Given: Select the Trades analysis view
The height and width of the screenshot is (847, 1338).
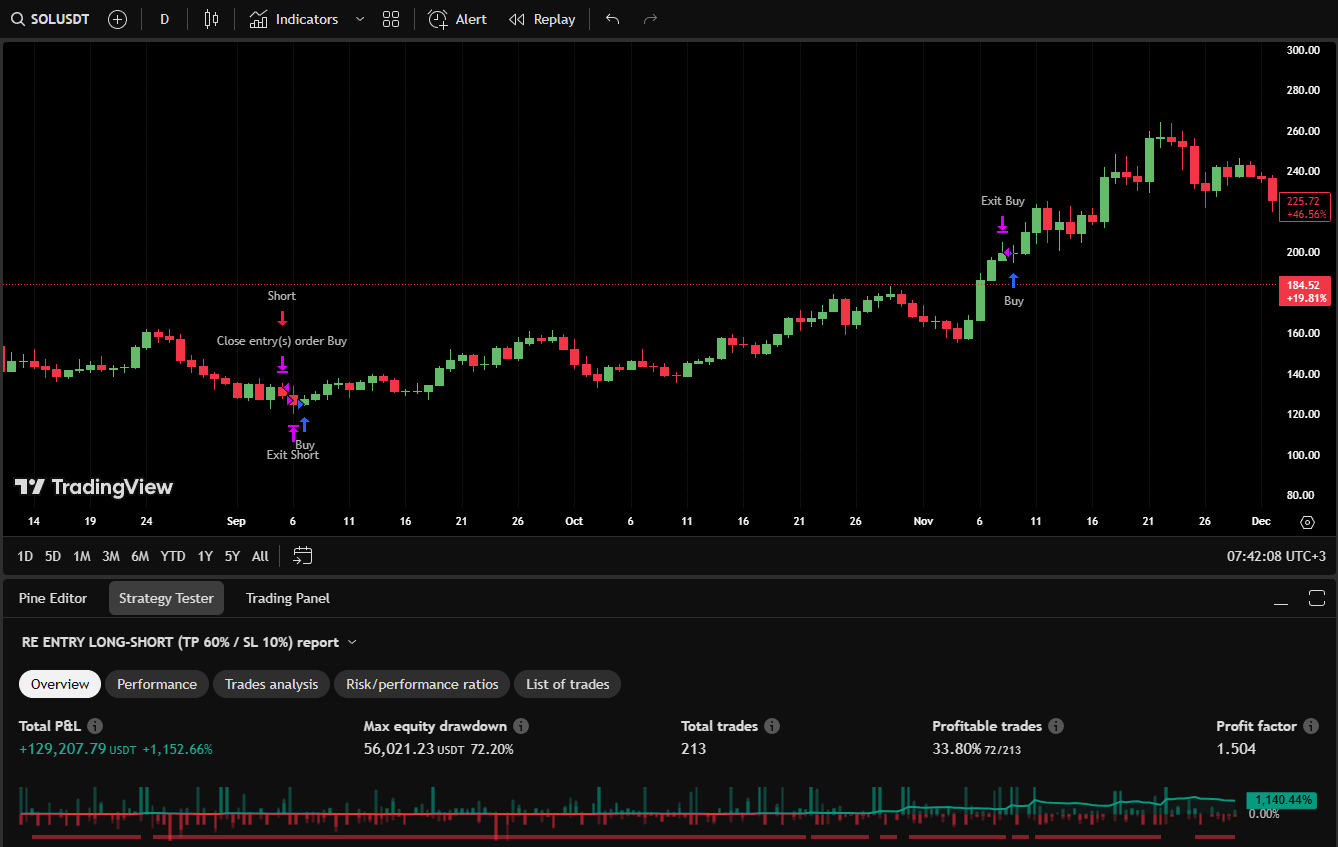Looking at the screenshot, I should click(x=271, y=684).
